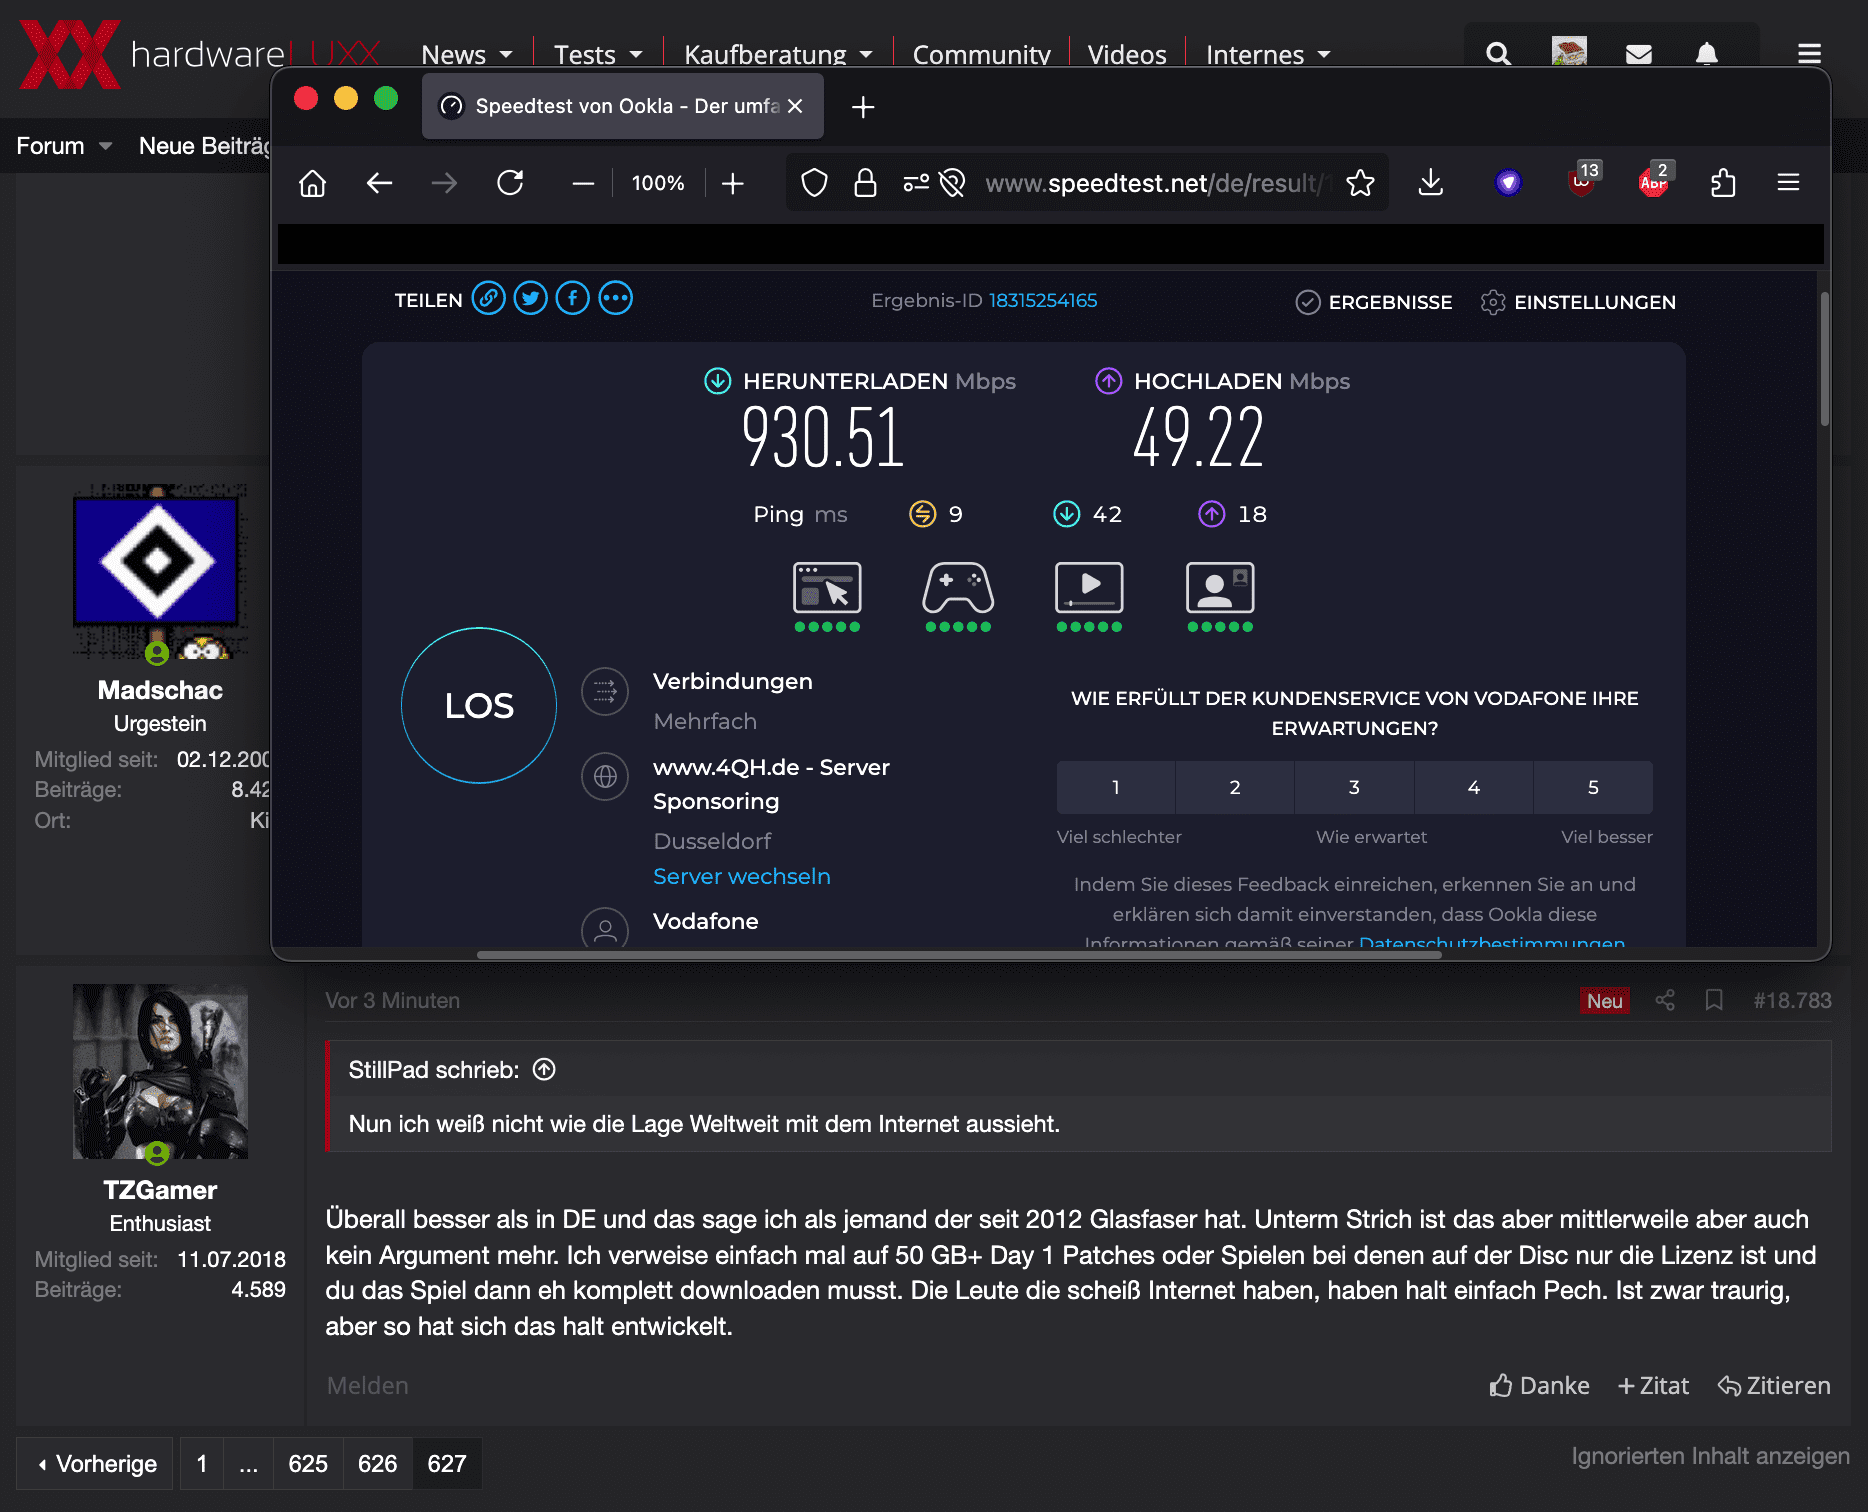The image size is (1868, 1512).
Task: Add post to multi-quote with +Zitat
Action: tap(1653, 1385)
